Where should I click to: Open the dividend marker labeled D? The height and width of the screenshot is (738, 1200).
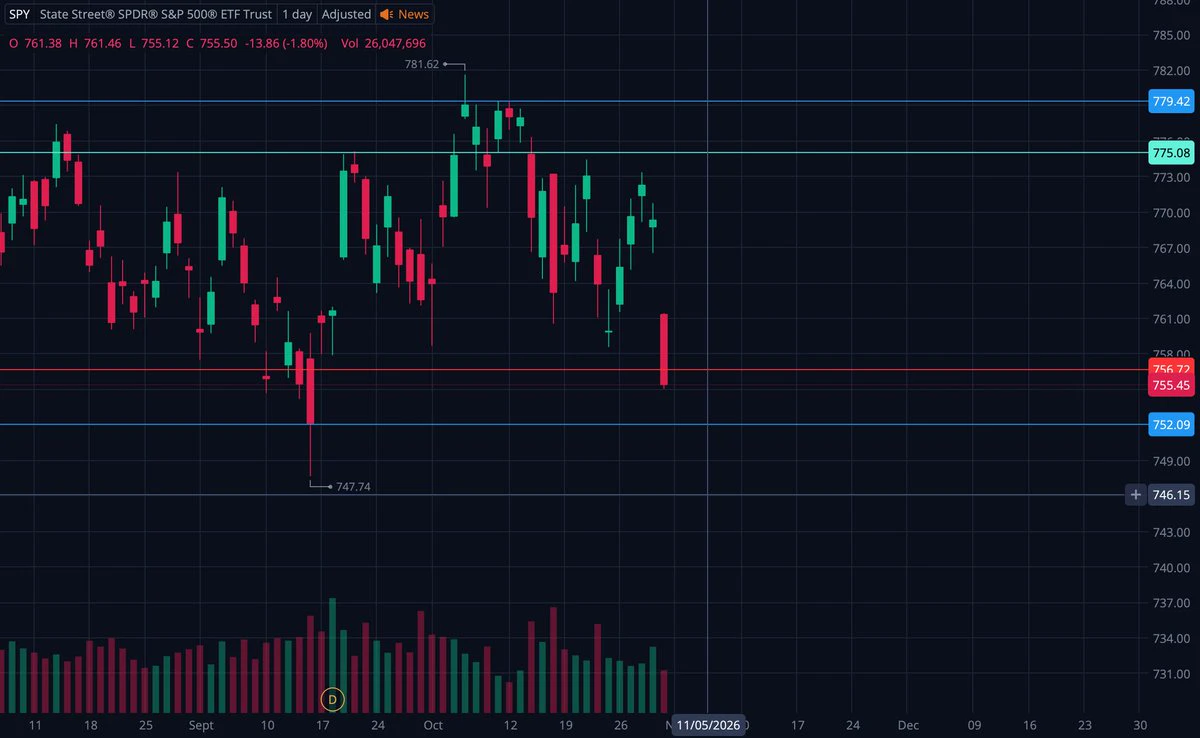click(x=333, y=699)
